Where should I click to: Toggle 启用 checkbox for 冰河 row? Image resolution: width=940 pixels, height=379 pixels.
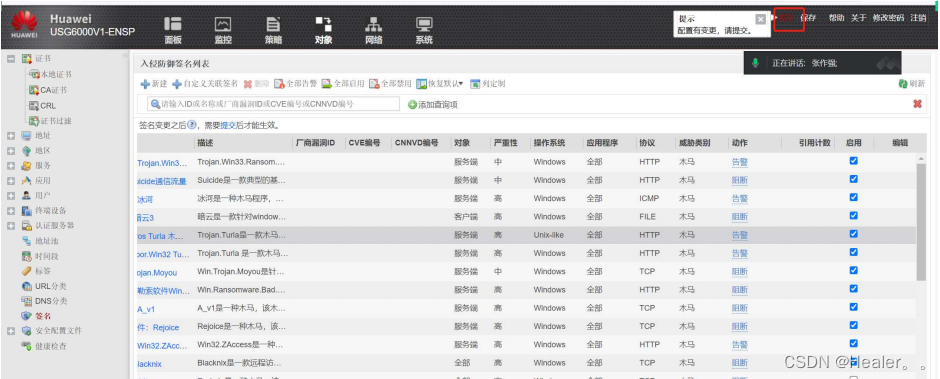854,197
